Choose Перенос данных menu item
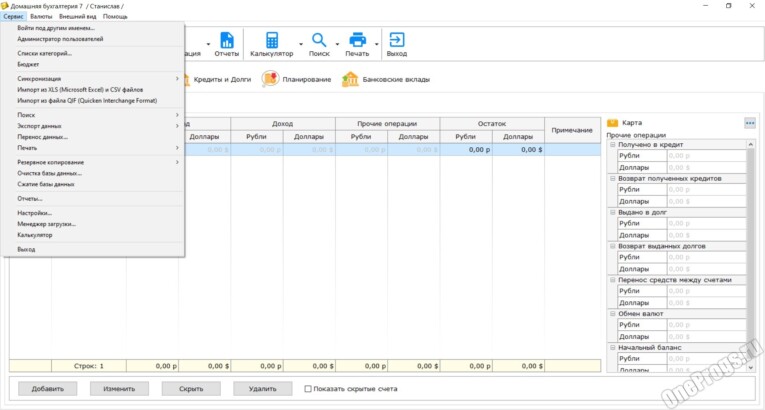 coord(93,137)
